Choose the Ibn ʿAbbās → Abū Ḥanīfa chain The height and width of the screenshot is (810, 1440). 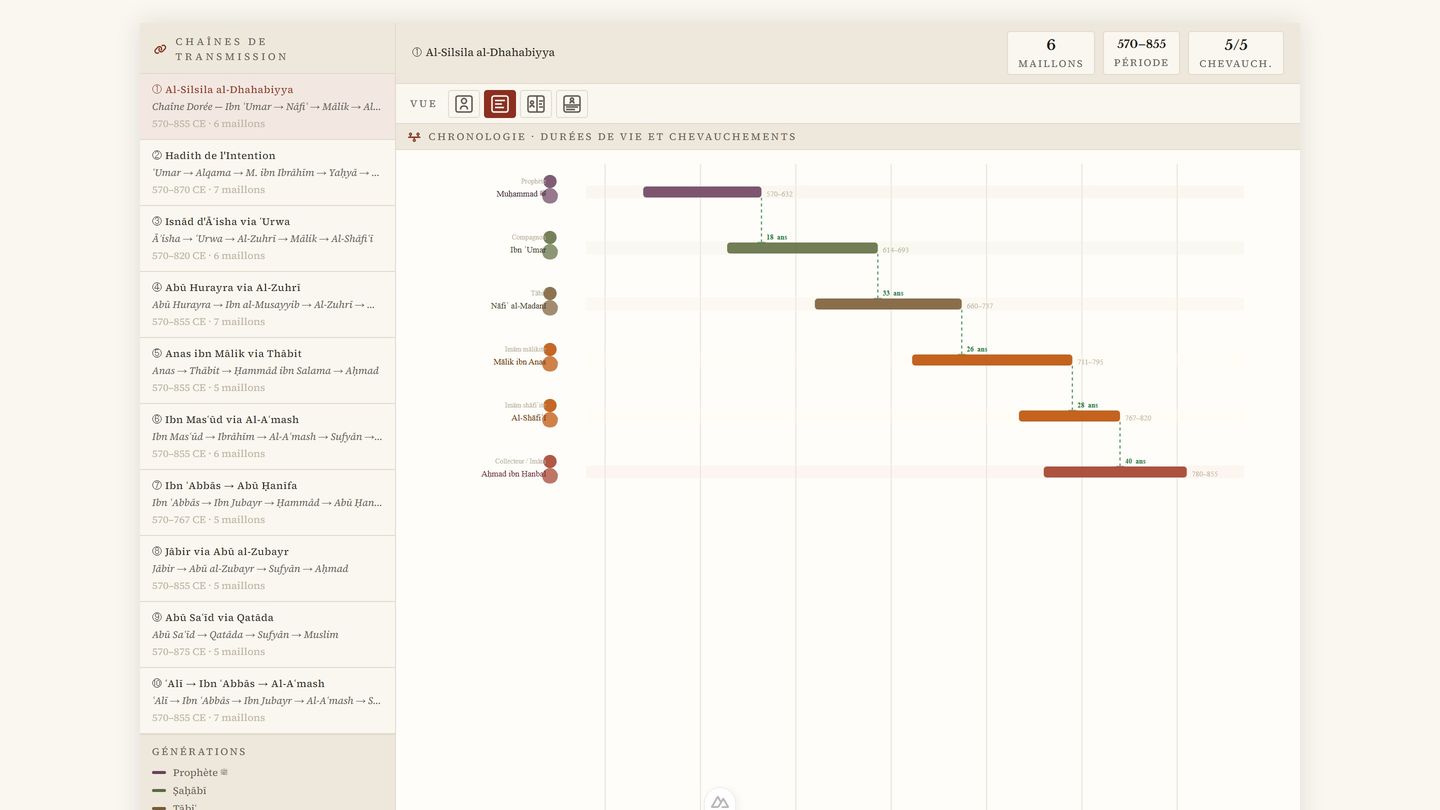(x=268, y=503)
